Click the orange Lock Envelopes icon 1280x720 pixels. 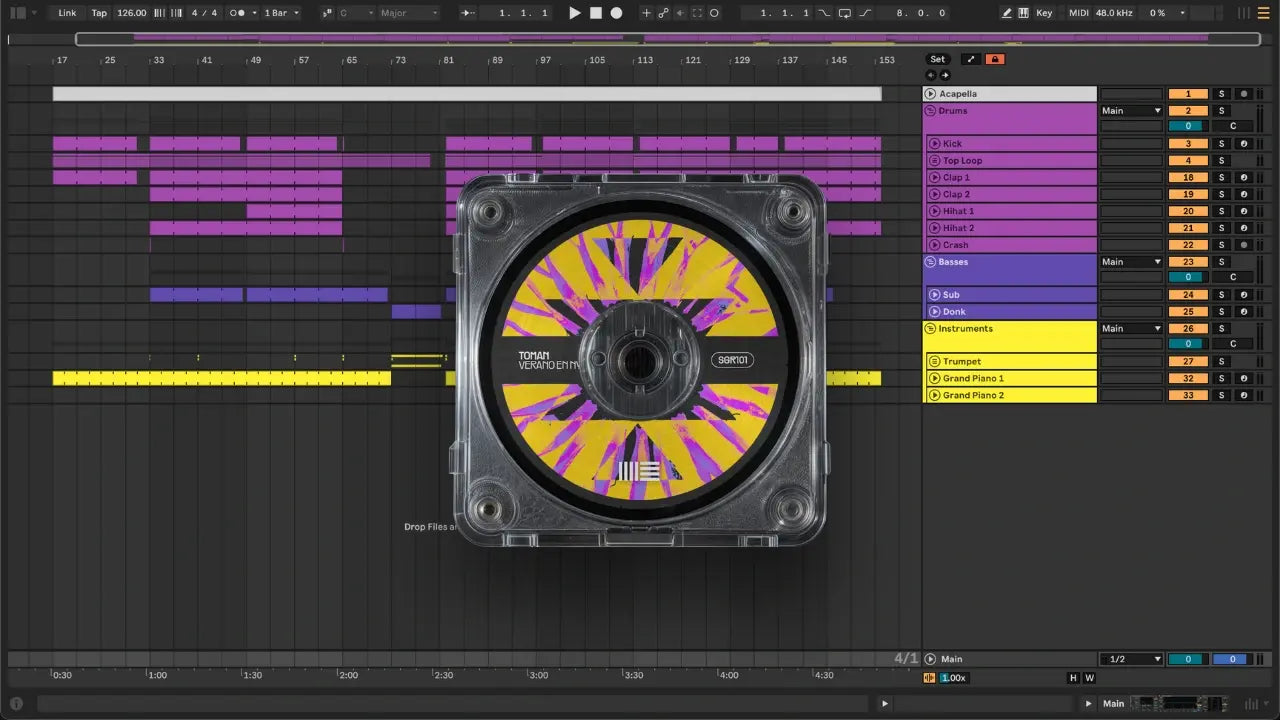994,59
